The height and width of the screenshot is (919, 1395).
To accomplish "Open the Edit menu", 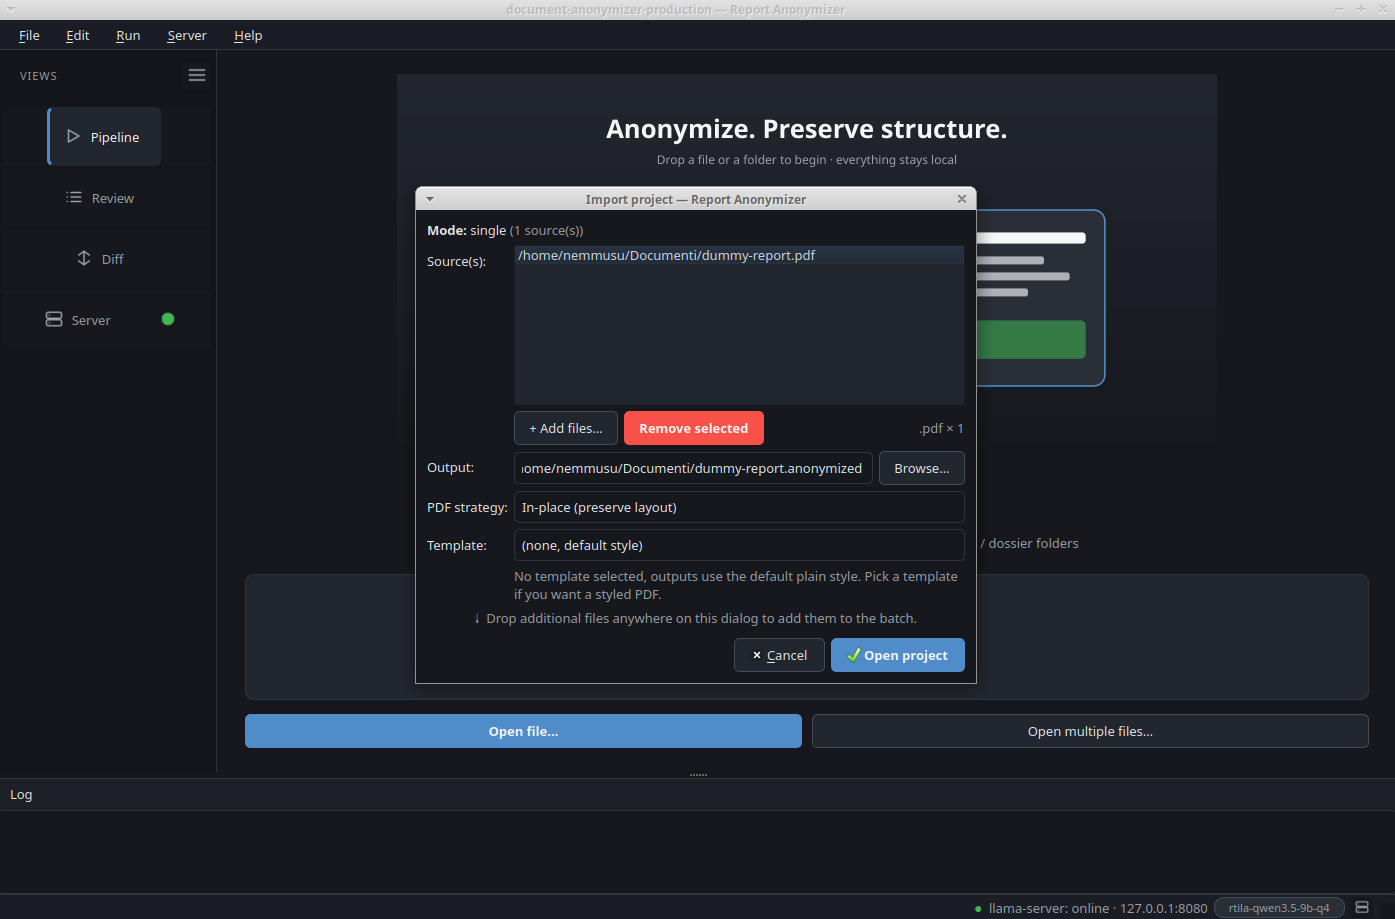I will [77, 35].
